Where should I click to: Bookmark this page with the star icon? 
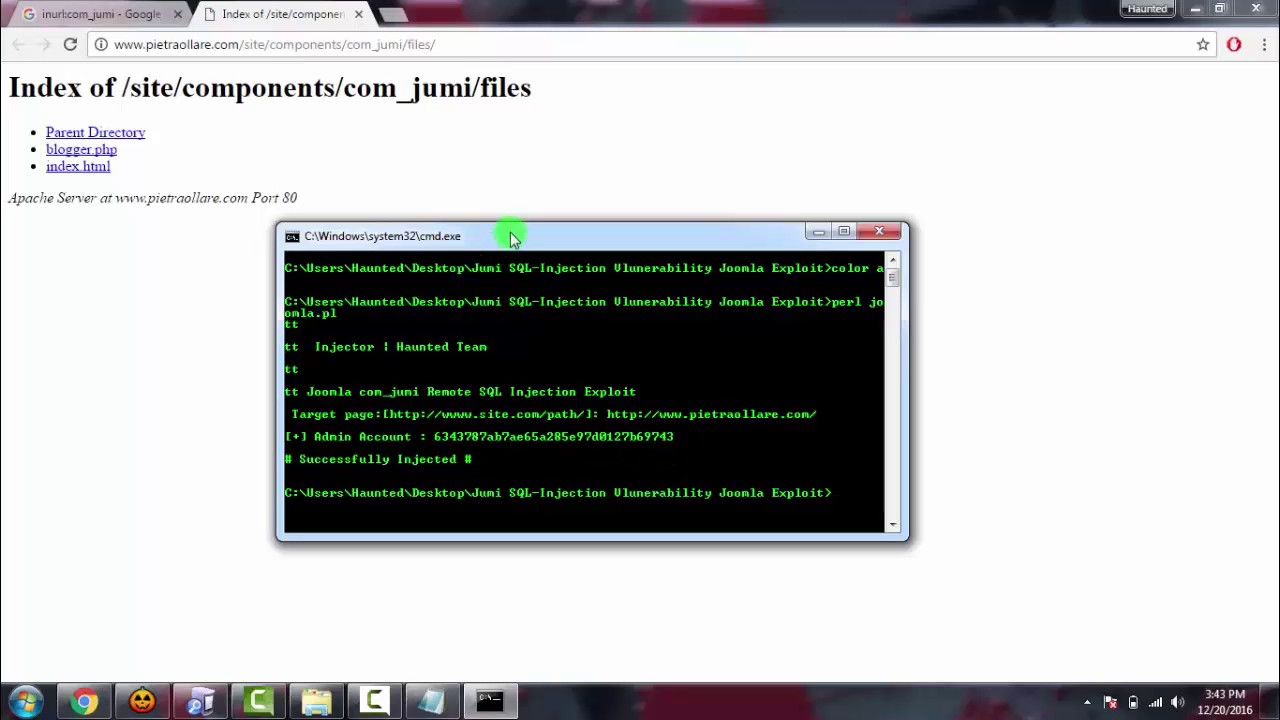coord(1203,44)
